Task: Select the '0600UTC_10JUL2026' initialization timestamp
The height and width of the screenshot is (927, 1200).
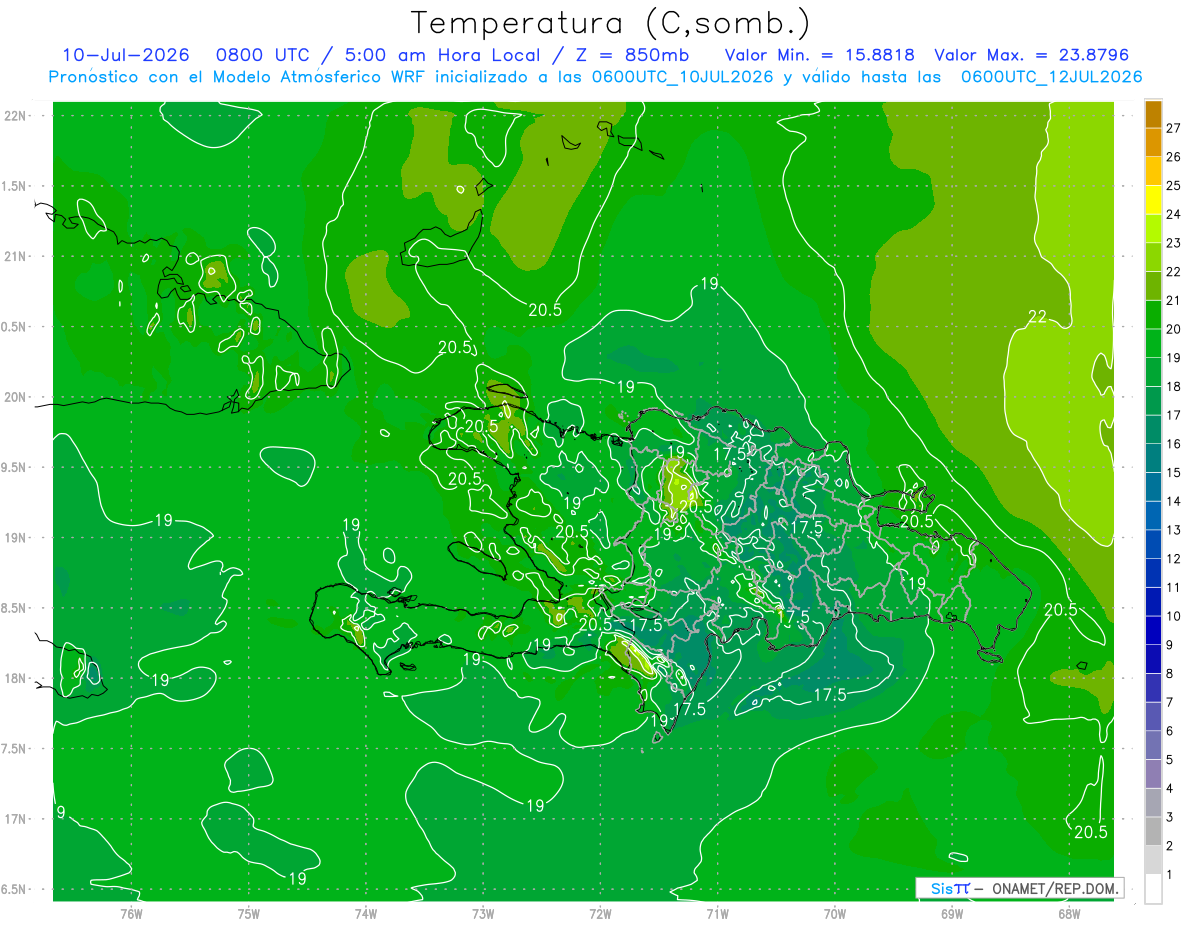Action: coord(682,77)
